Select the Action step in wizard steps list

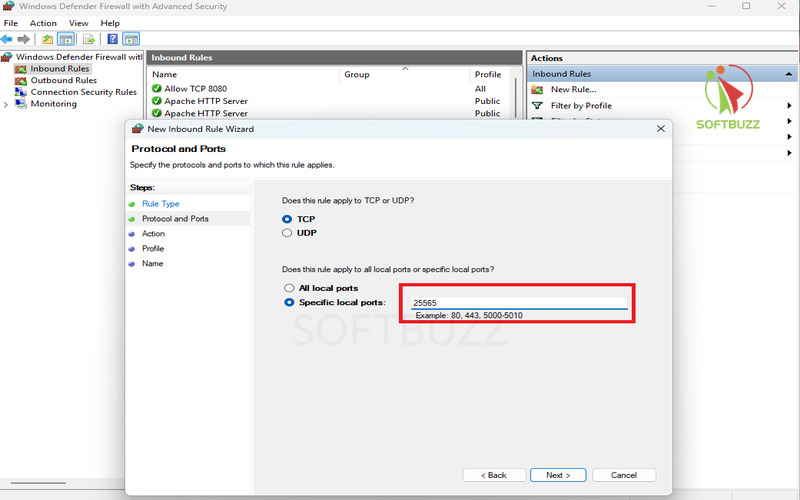coord(153,233)
